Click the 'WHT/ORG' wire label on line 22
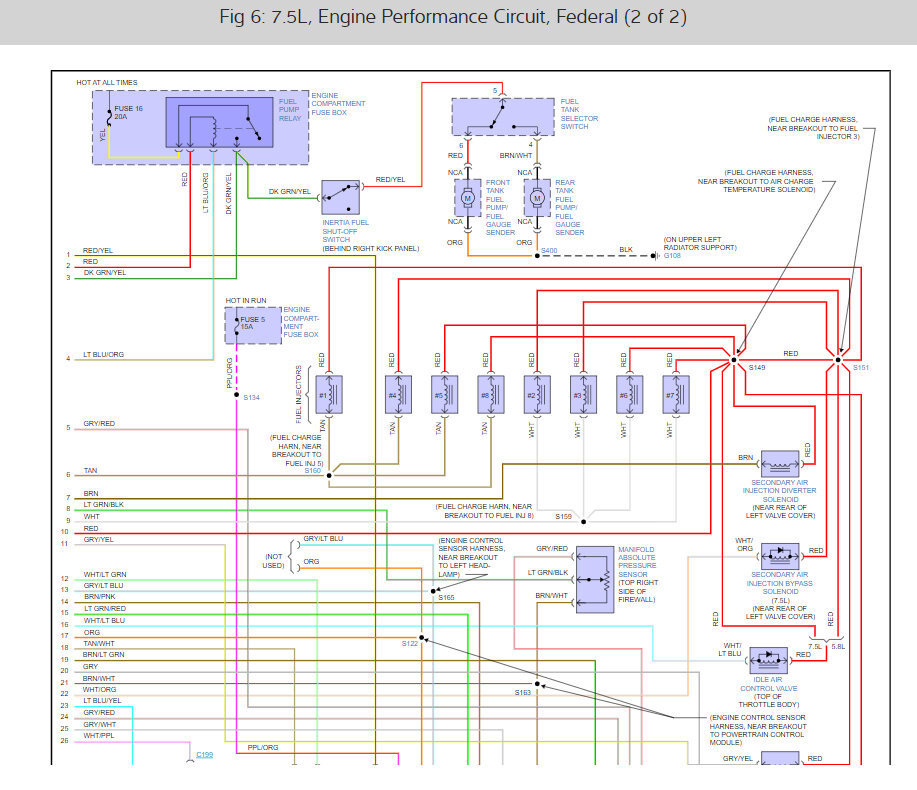The image size is (917, 790). pyautogui.click(x=99, y=689)
